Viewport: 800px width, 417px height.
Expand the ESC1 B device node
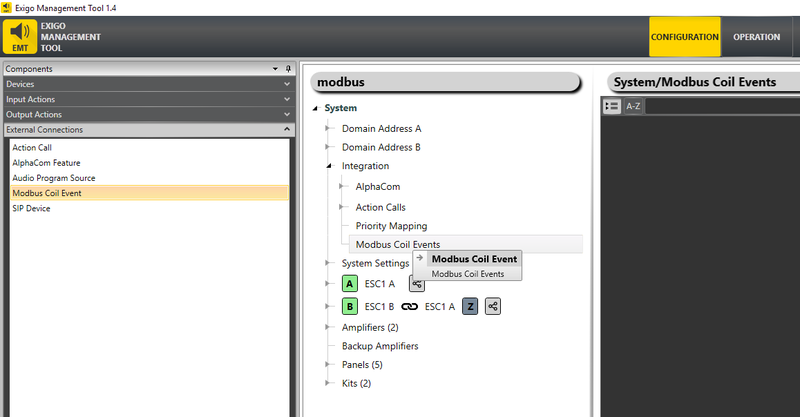pyautogui.click(x=328, y=306)
